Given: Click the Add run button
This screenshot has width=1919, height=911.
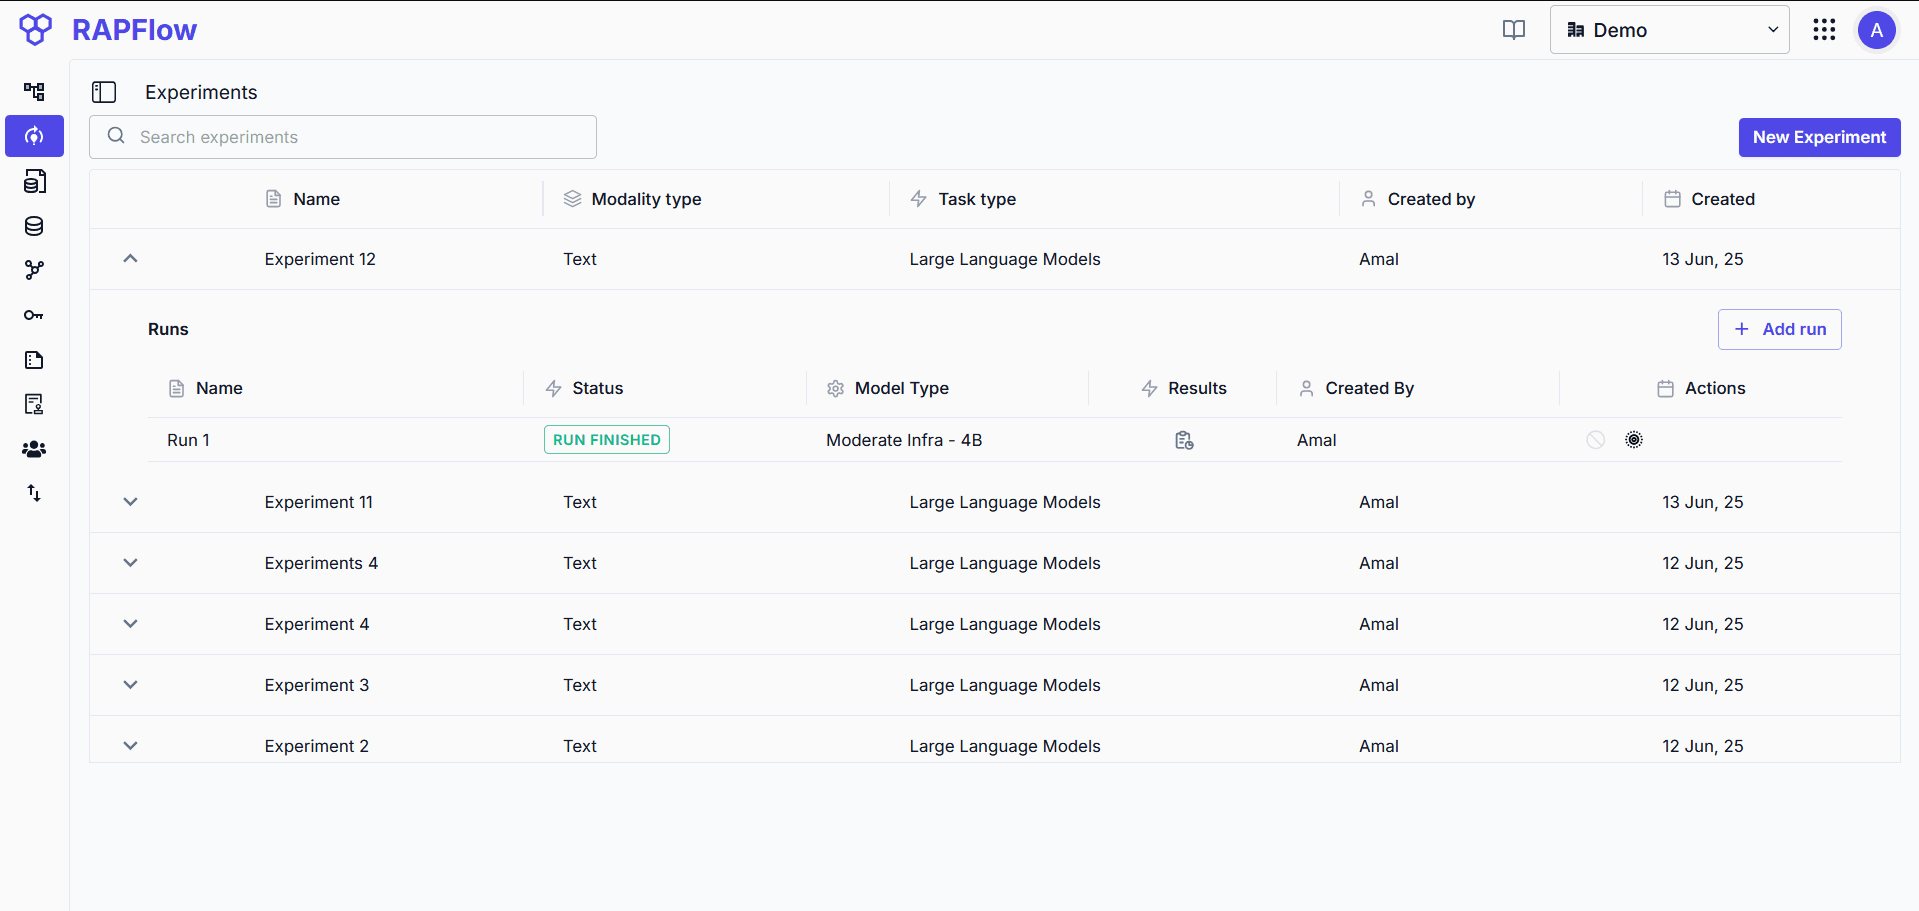Looking at the screenshot, I should pos(1779,329).
